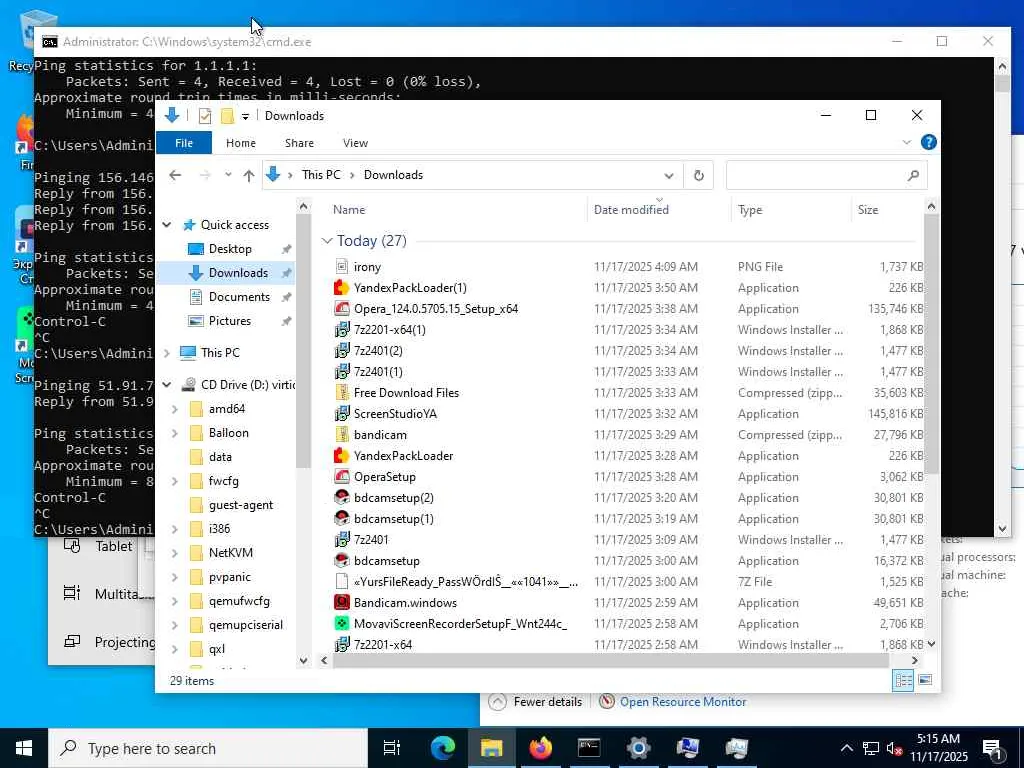The image size is (1024, 768).
Task: Go back with the back arrow
Action: [x=175, y=175]
